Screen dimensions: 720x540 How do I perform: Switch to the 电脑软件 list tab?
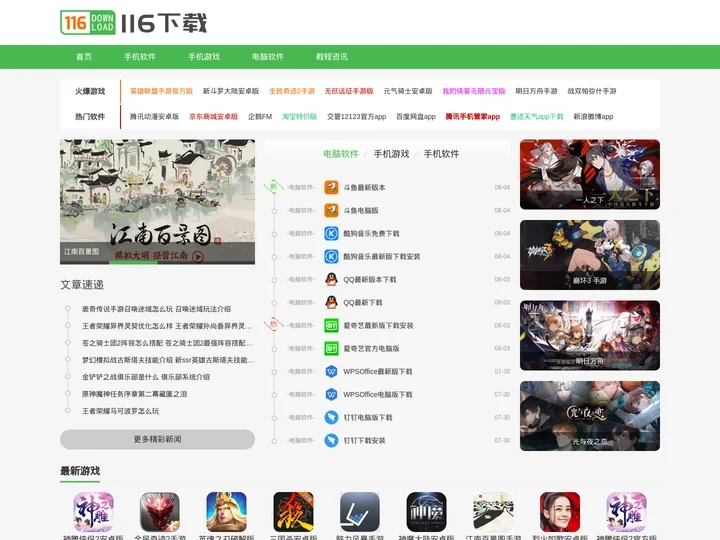pos(341,154)
